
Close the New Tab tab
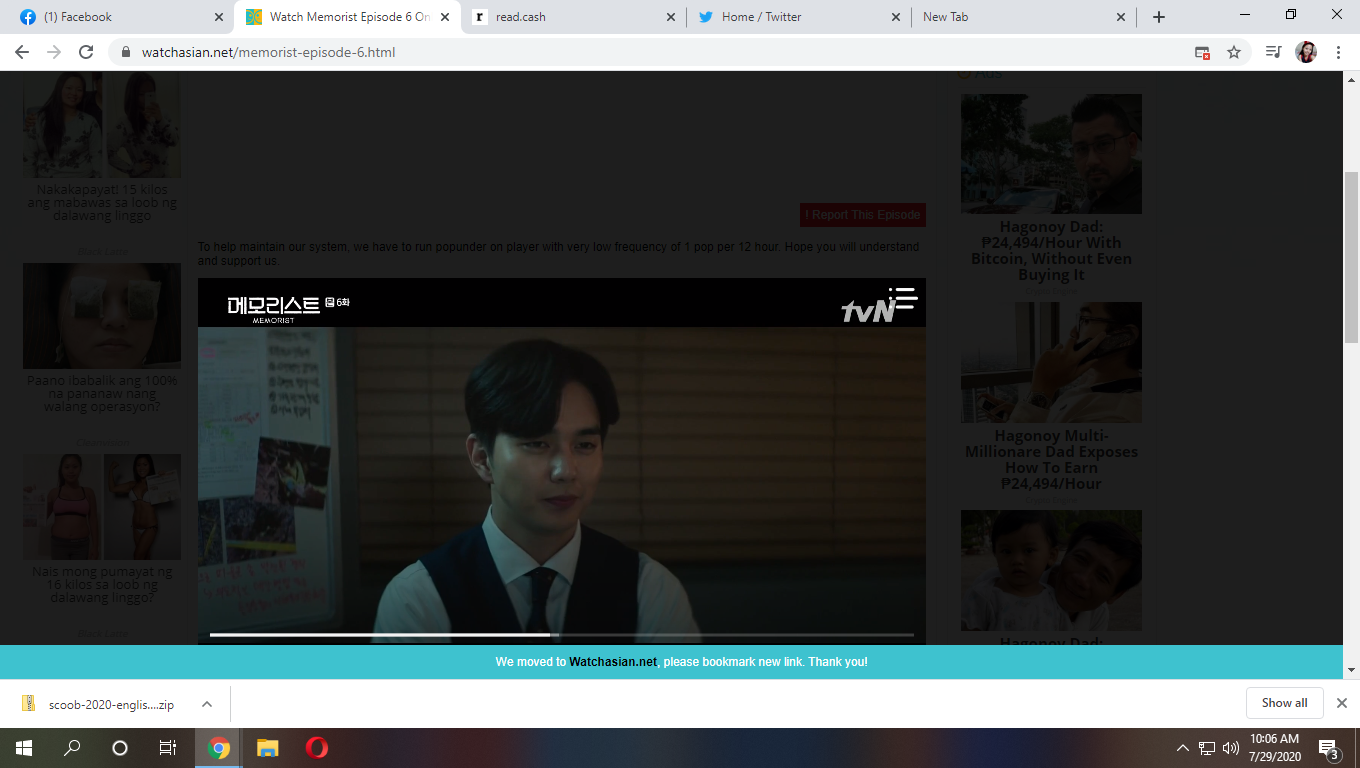pyautogui.click(x=1121, y=17)
